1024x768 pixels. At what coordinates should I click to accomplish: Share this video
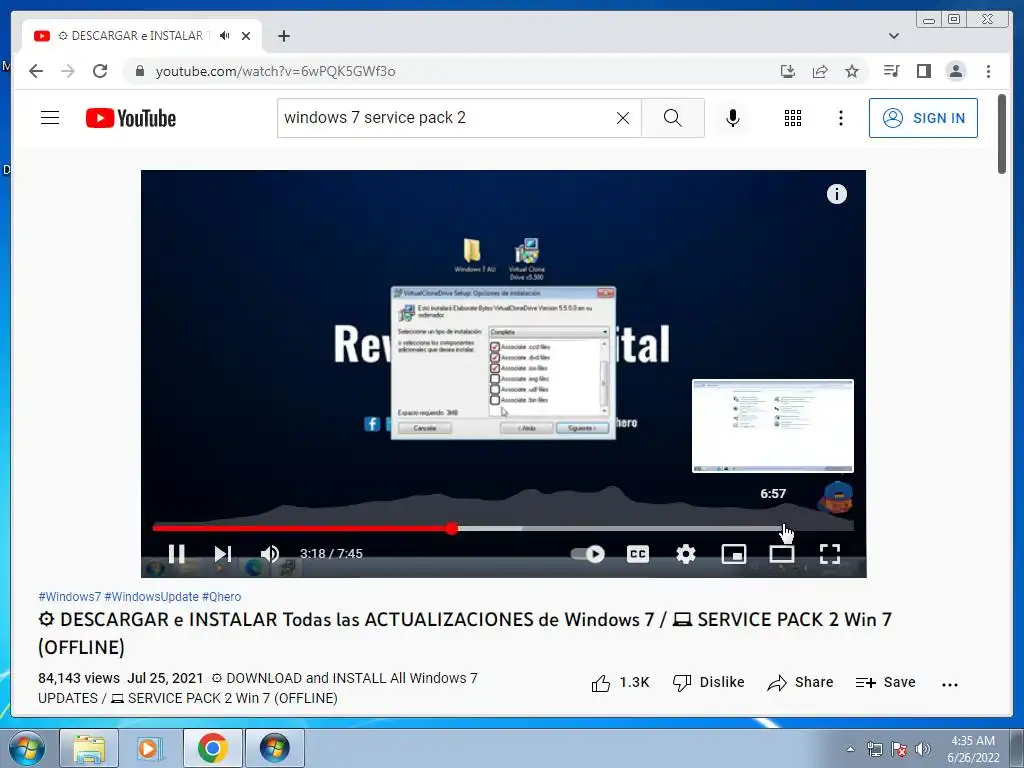coord(800,682)
